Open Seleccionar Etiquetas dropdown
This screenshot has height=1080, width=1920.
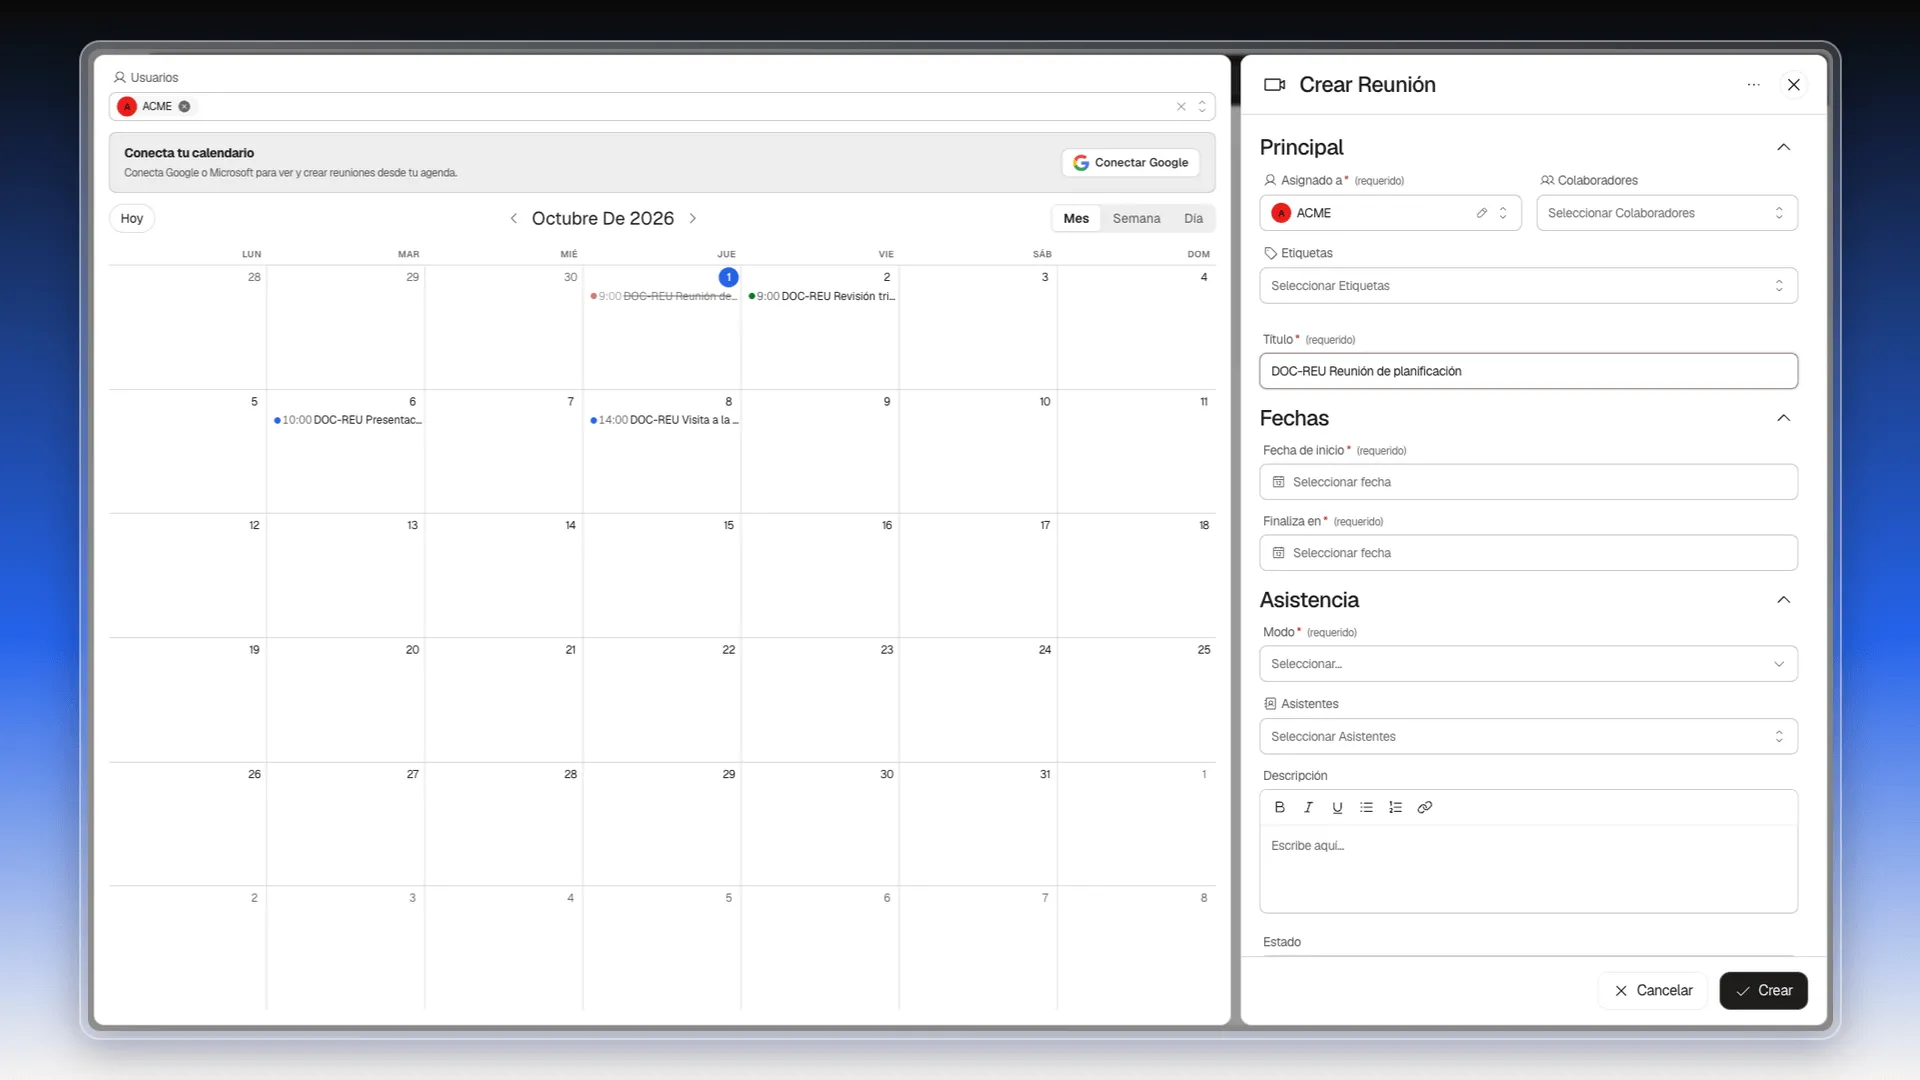(x=1528, y=286)
